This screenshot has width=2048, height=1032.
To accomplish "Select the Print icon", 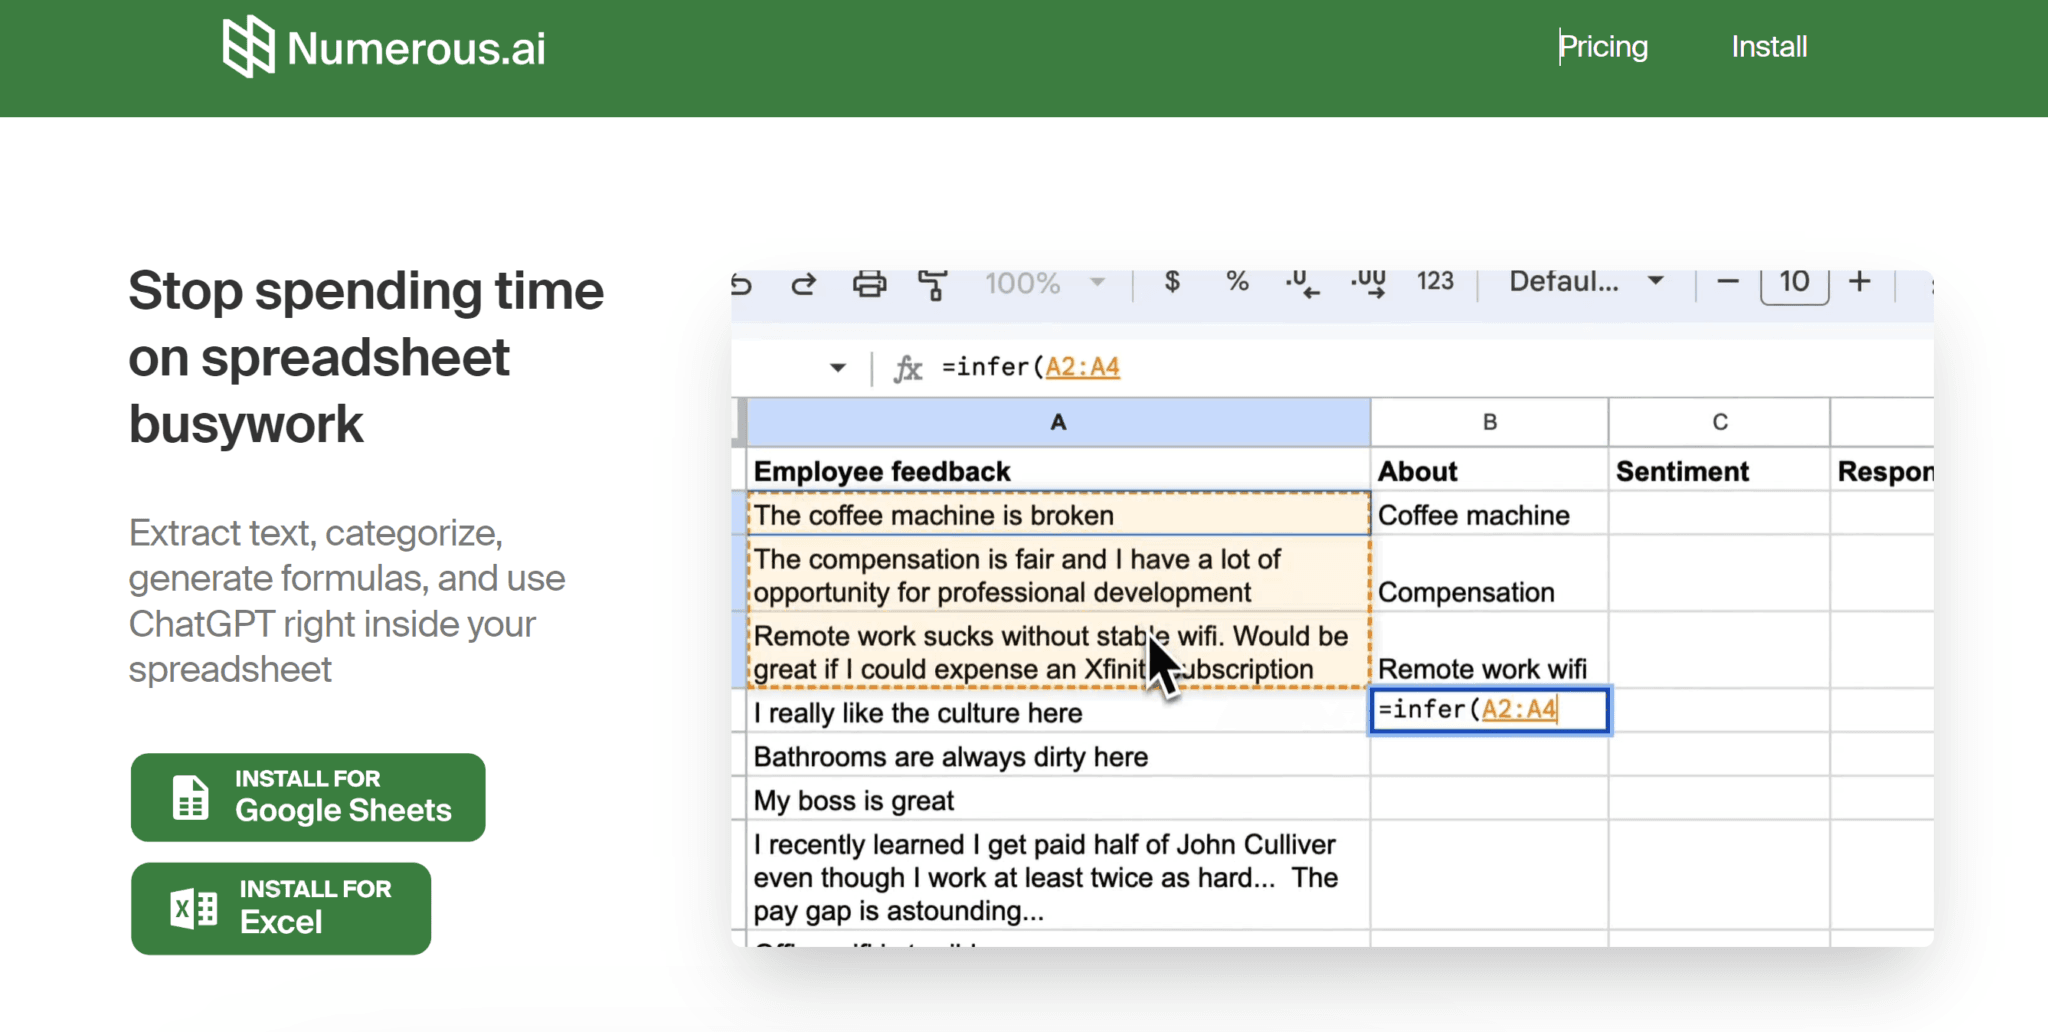I will [x=869, y=284].
